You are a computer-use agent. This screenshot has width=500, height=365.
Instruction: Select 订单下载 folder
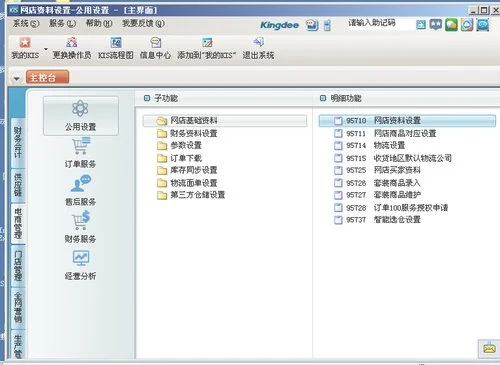[186, 158]
